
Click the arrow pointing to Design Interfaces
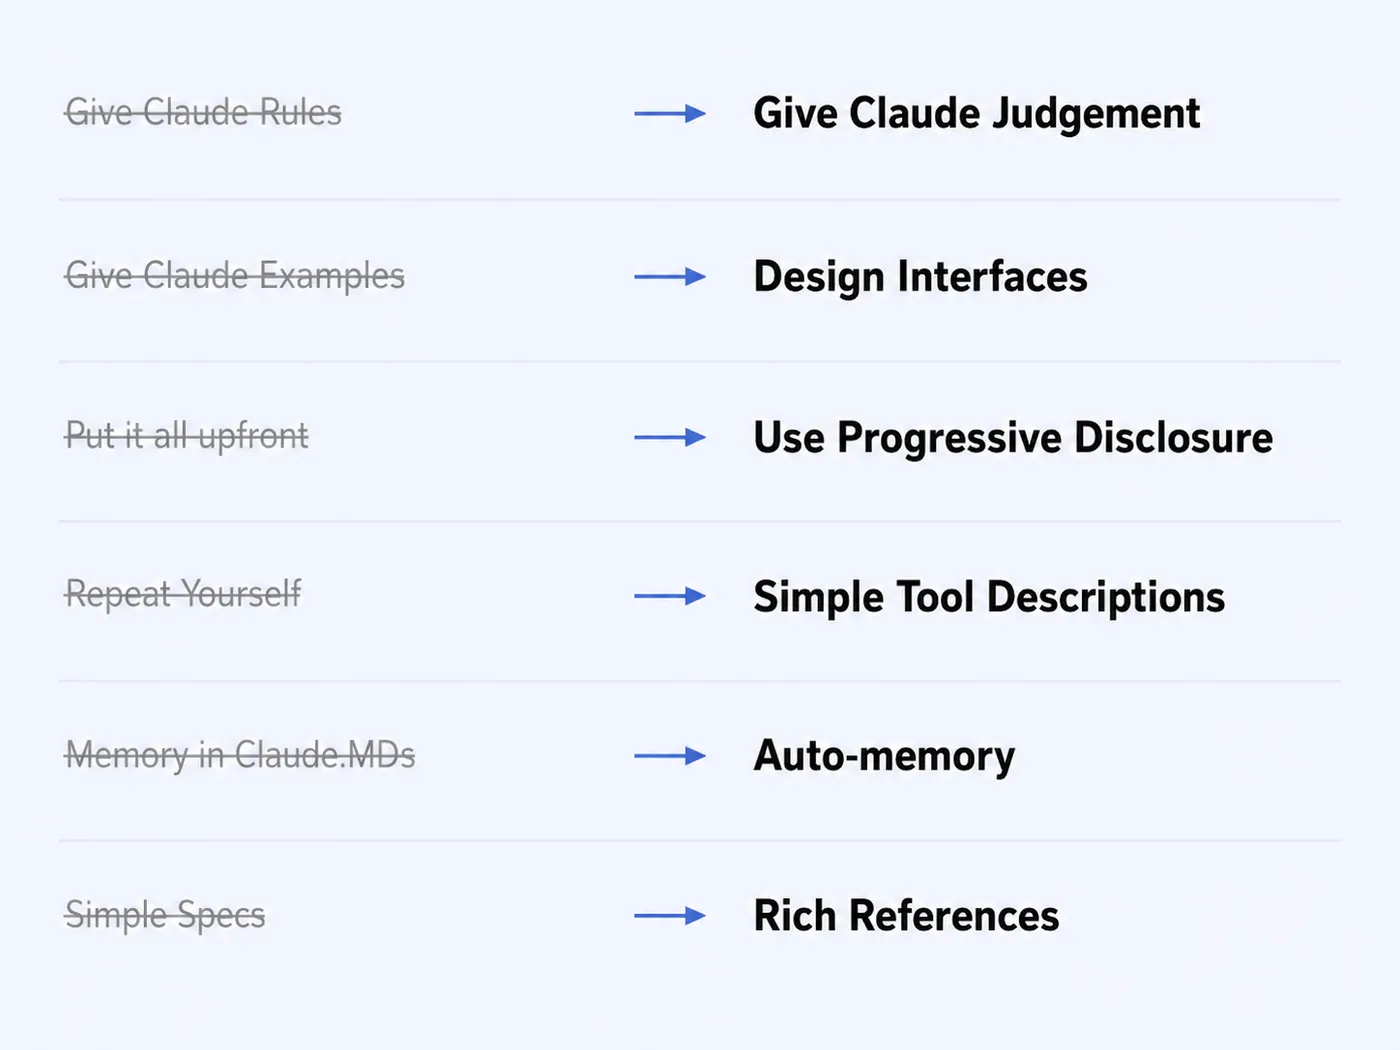[670, 277]
